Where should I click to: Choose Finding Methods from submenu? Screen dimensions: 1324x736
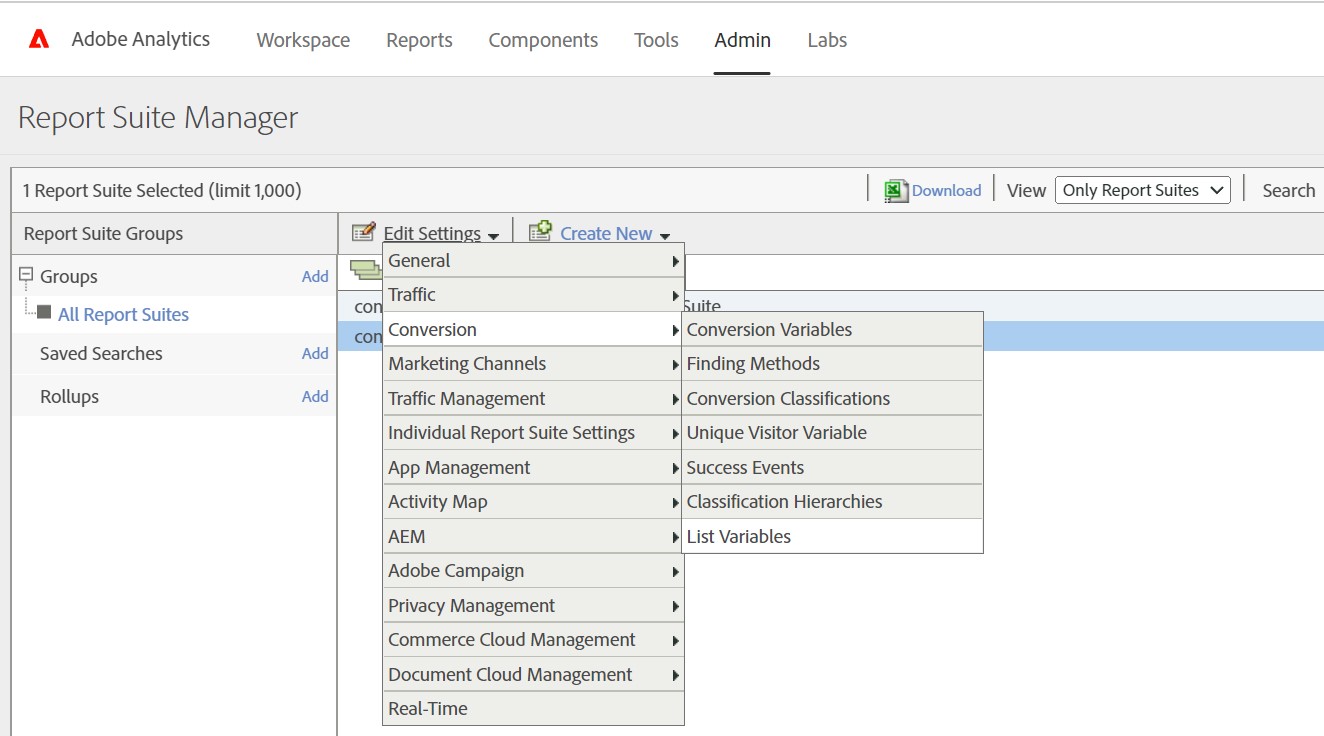pos(832,364)
